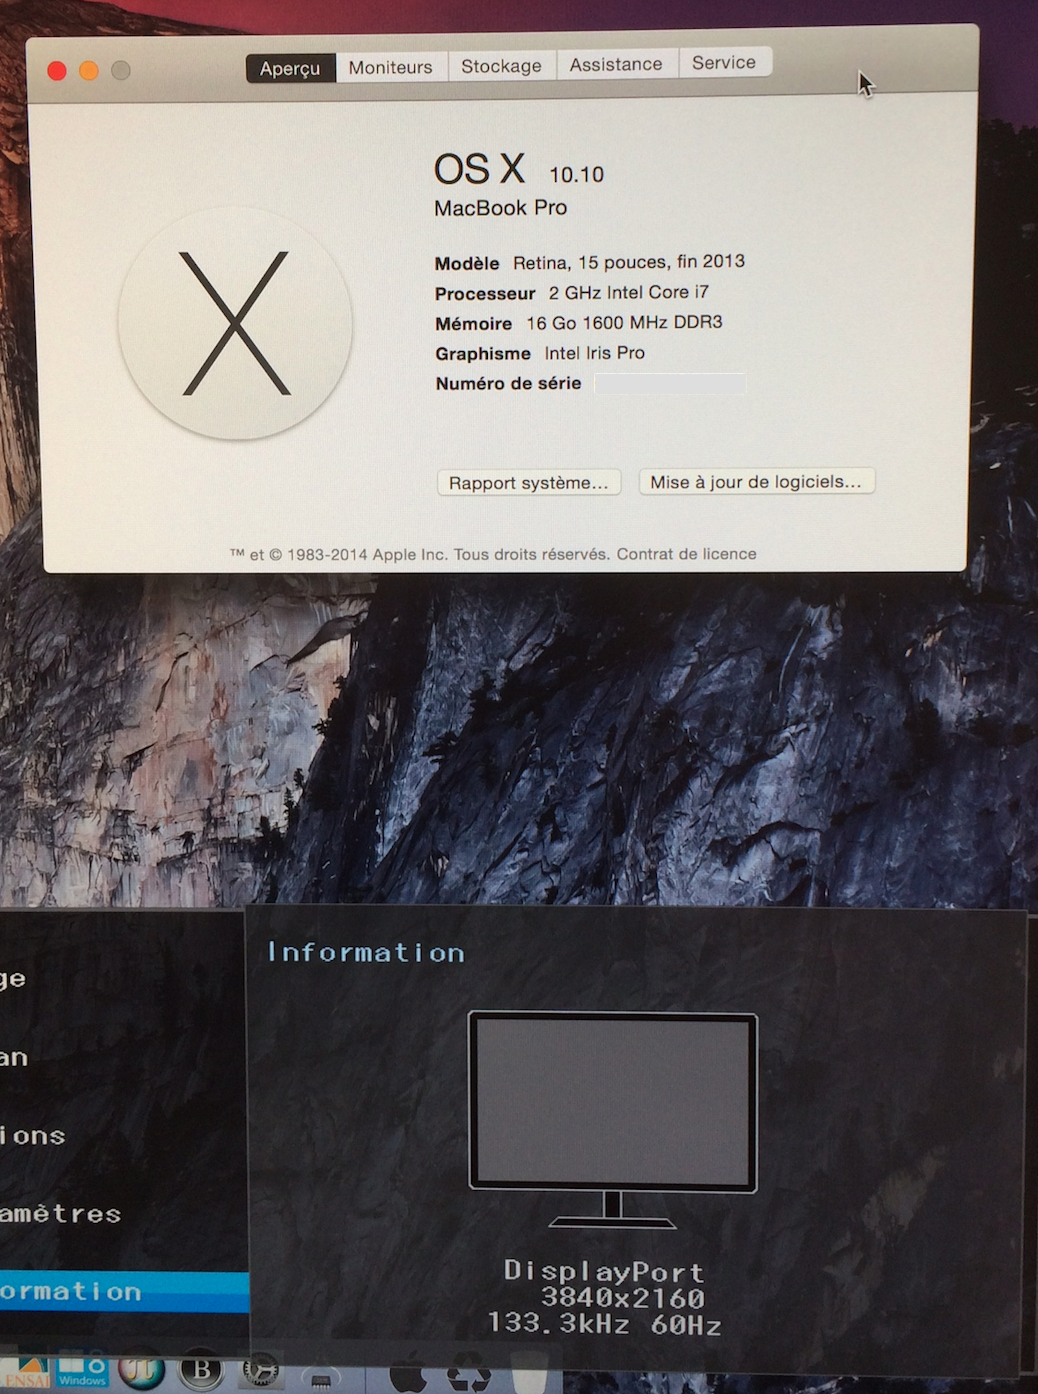
Task: Open the ENSAI icon in the Dock
Action: pyautogui.click(x=24, y=1373)
